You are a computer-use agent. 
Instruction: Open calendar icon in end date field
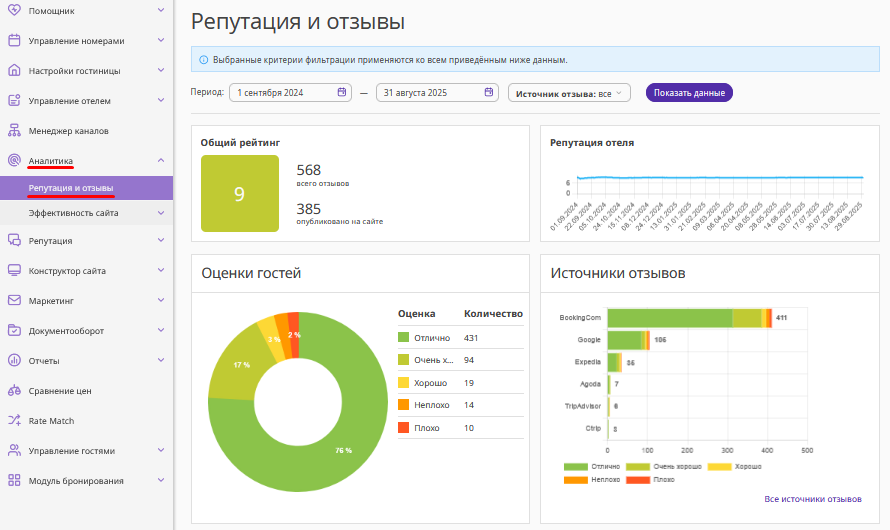click(488, 92)
